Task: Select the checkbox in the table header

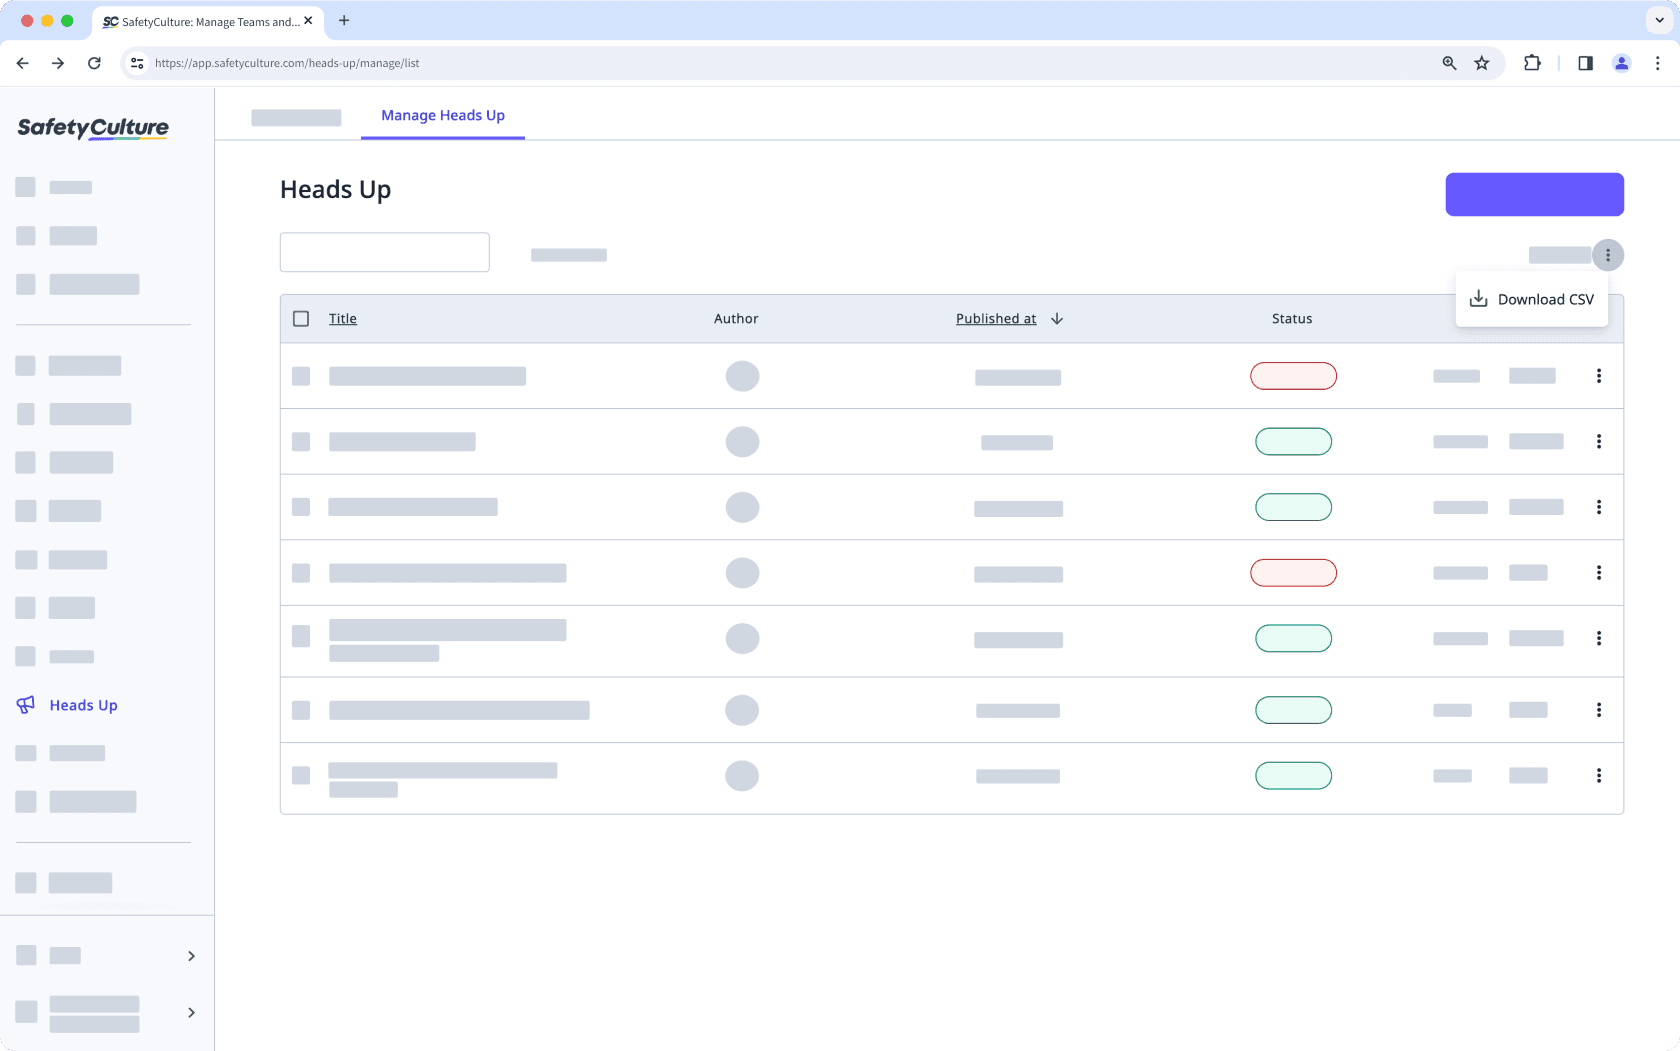Action: pos(301,318)
